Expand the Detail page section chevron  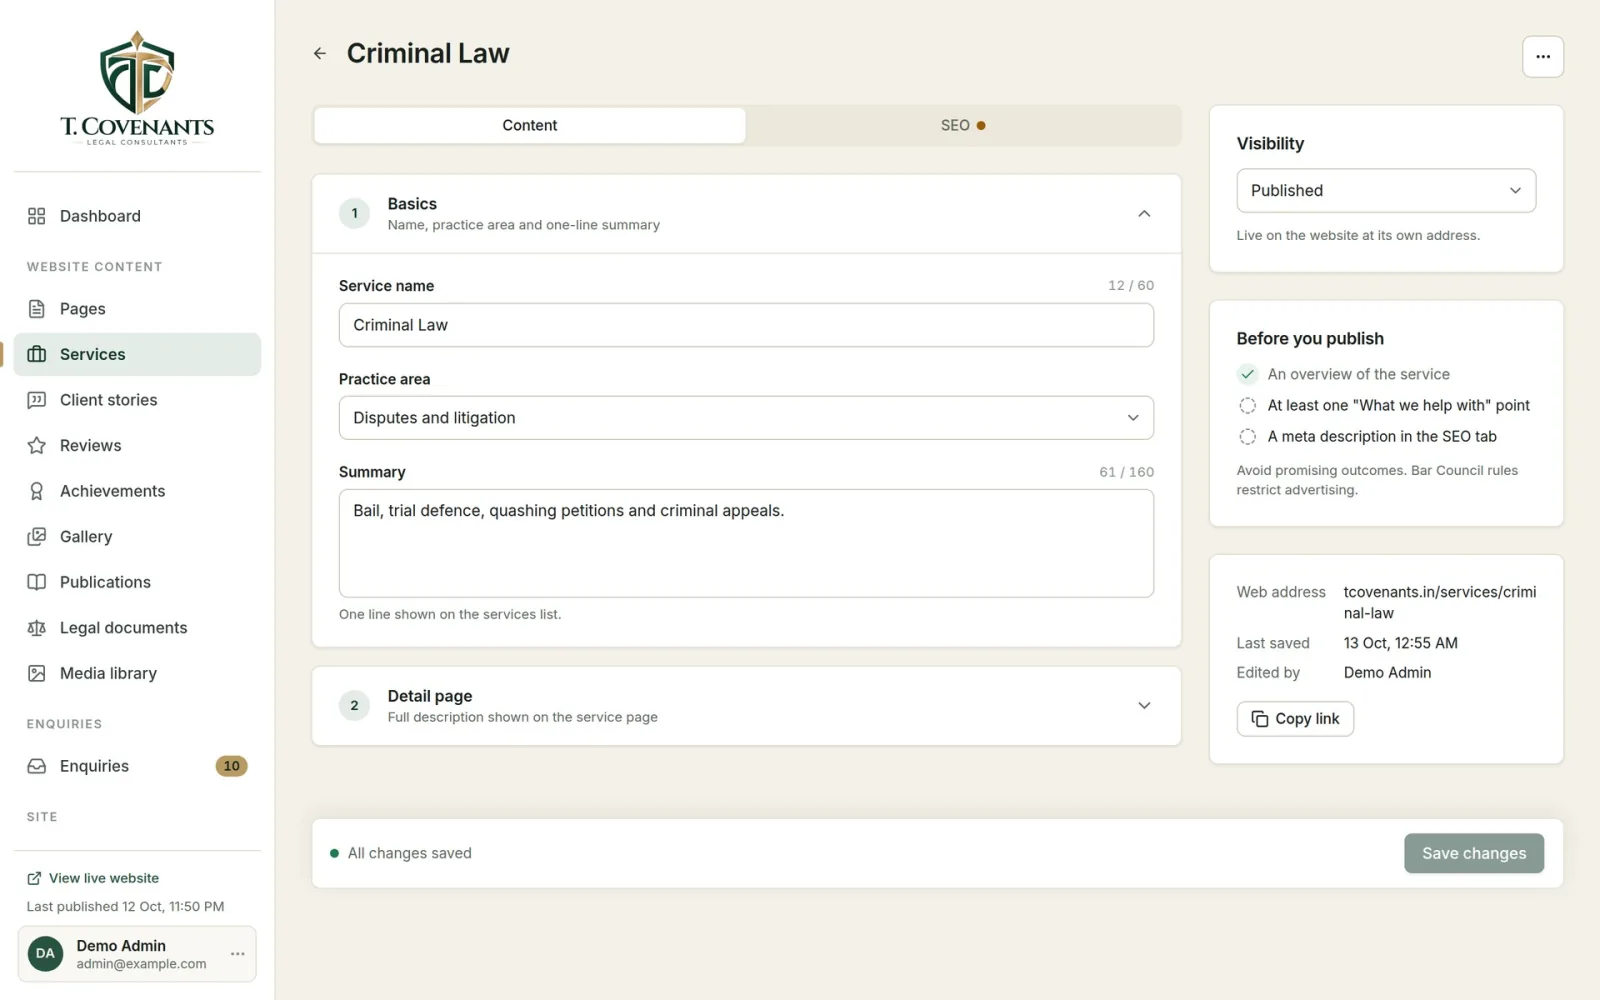[x=1144, y=706]
